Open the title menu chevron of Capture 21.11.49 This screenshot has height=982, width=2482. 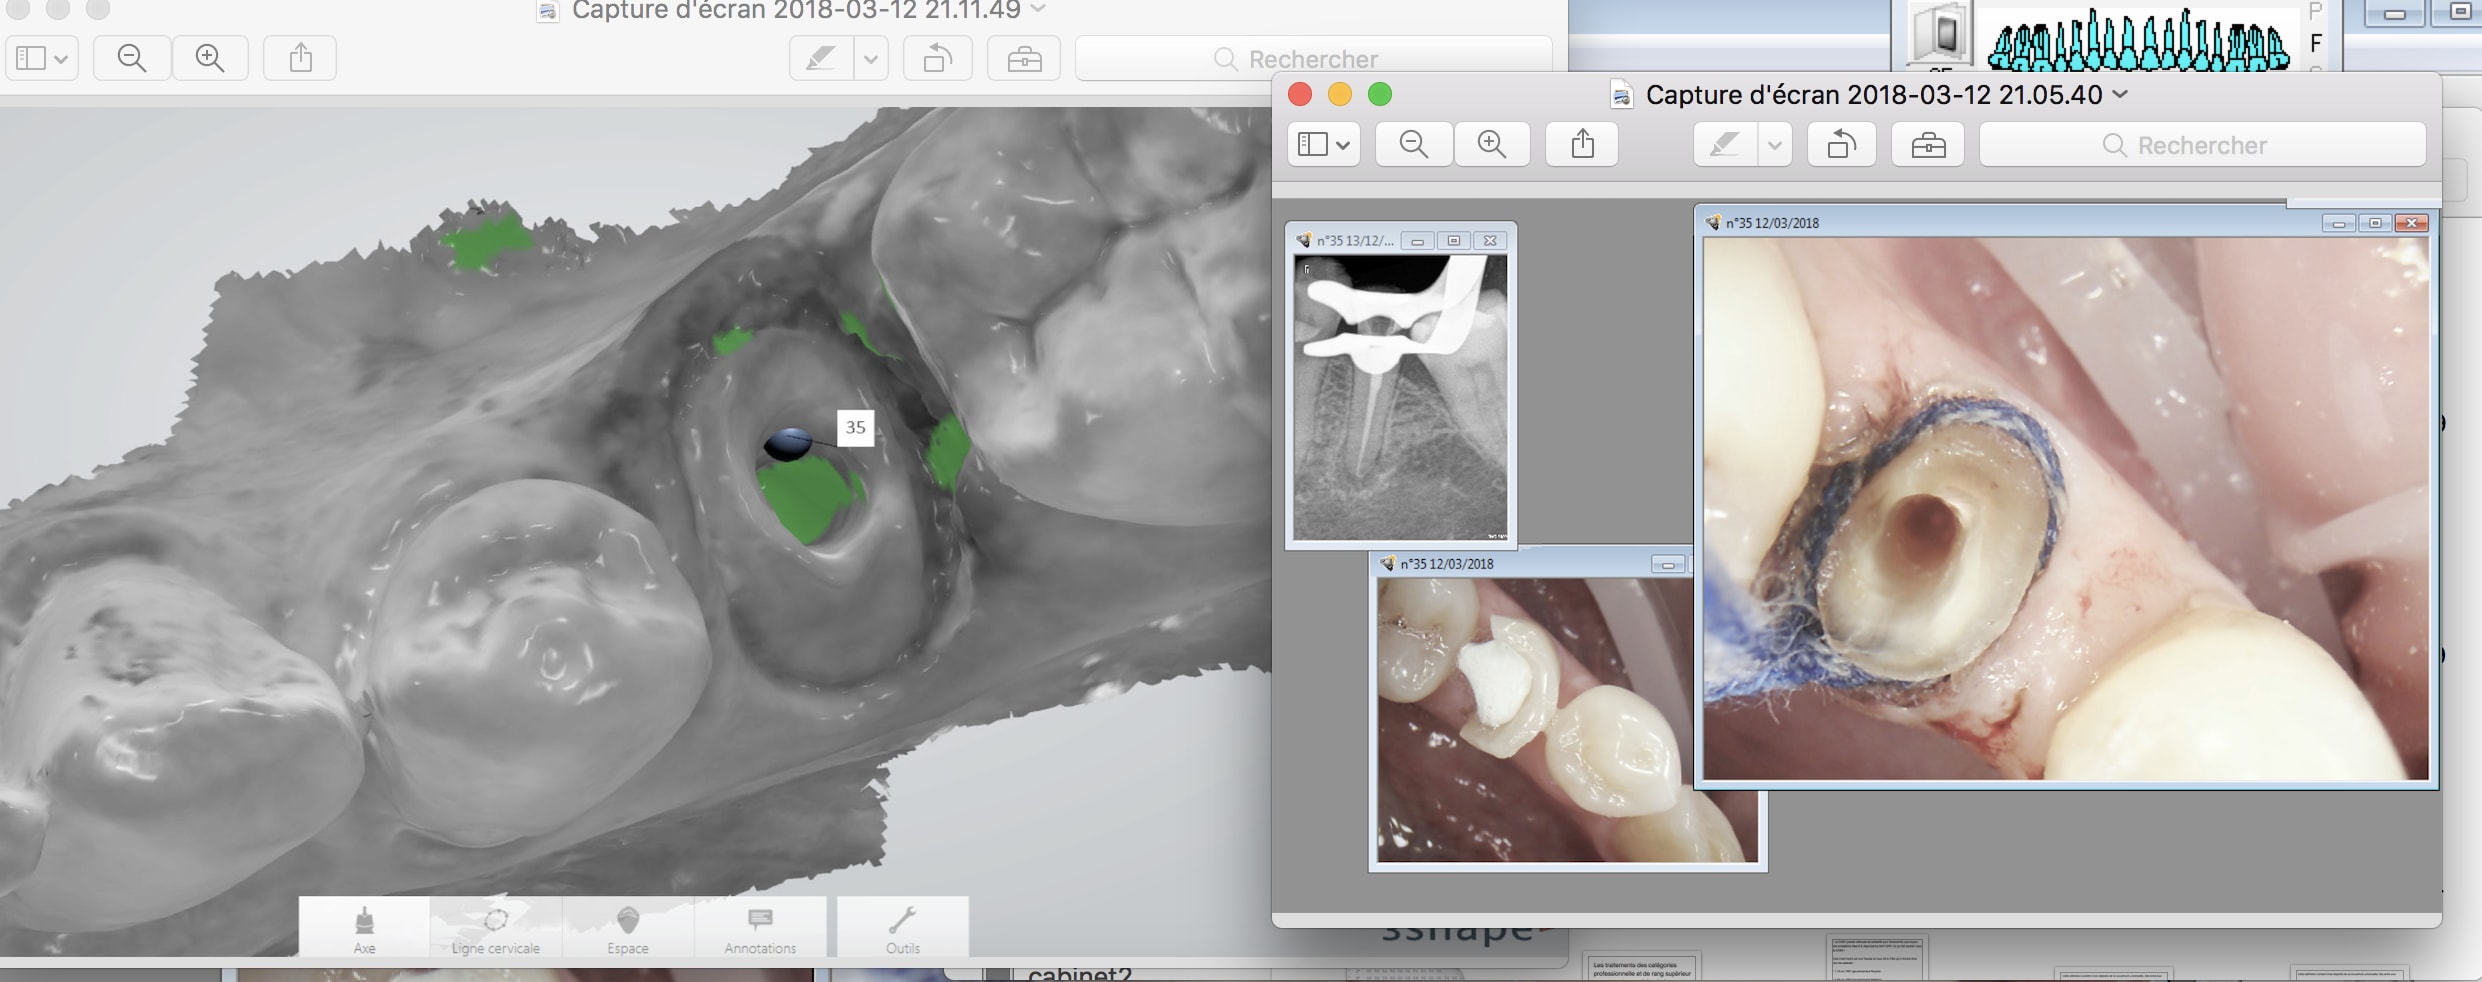click(1038, 9)
